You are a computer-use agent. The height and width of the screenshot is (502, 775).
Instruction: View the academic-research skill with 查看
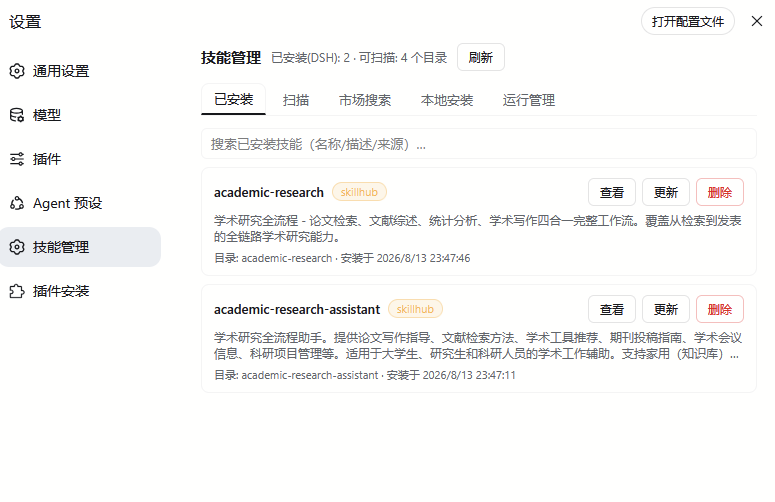611,192
